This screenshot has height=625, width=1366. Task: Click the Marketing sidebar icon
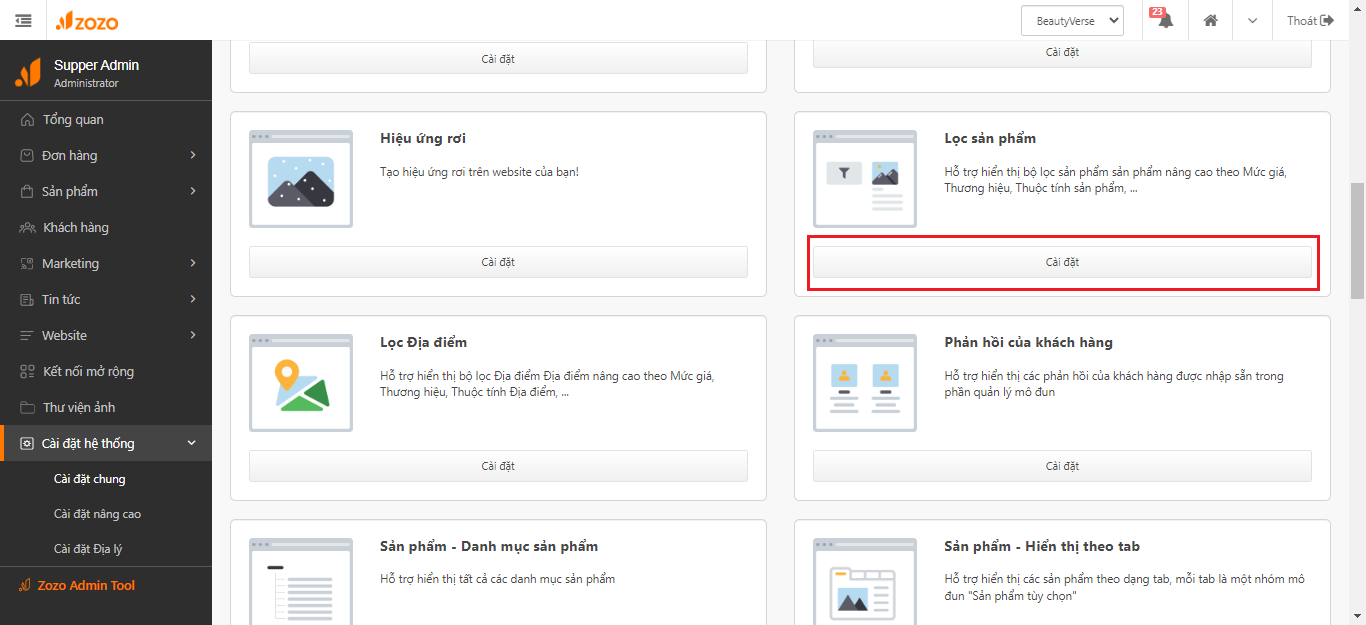(x=27, y=263)
